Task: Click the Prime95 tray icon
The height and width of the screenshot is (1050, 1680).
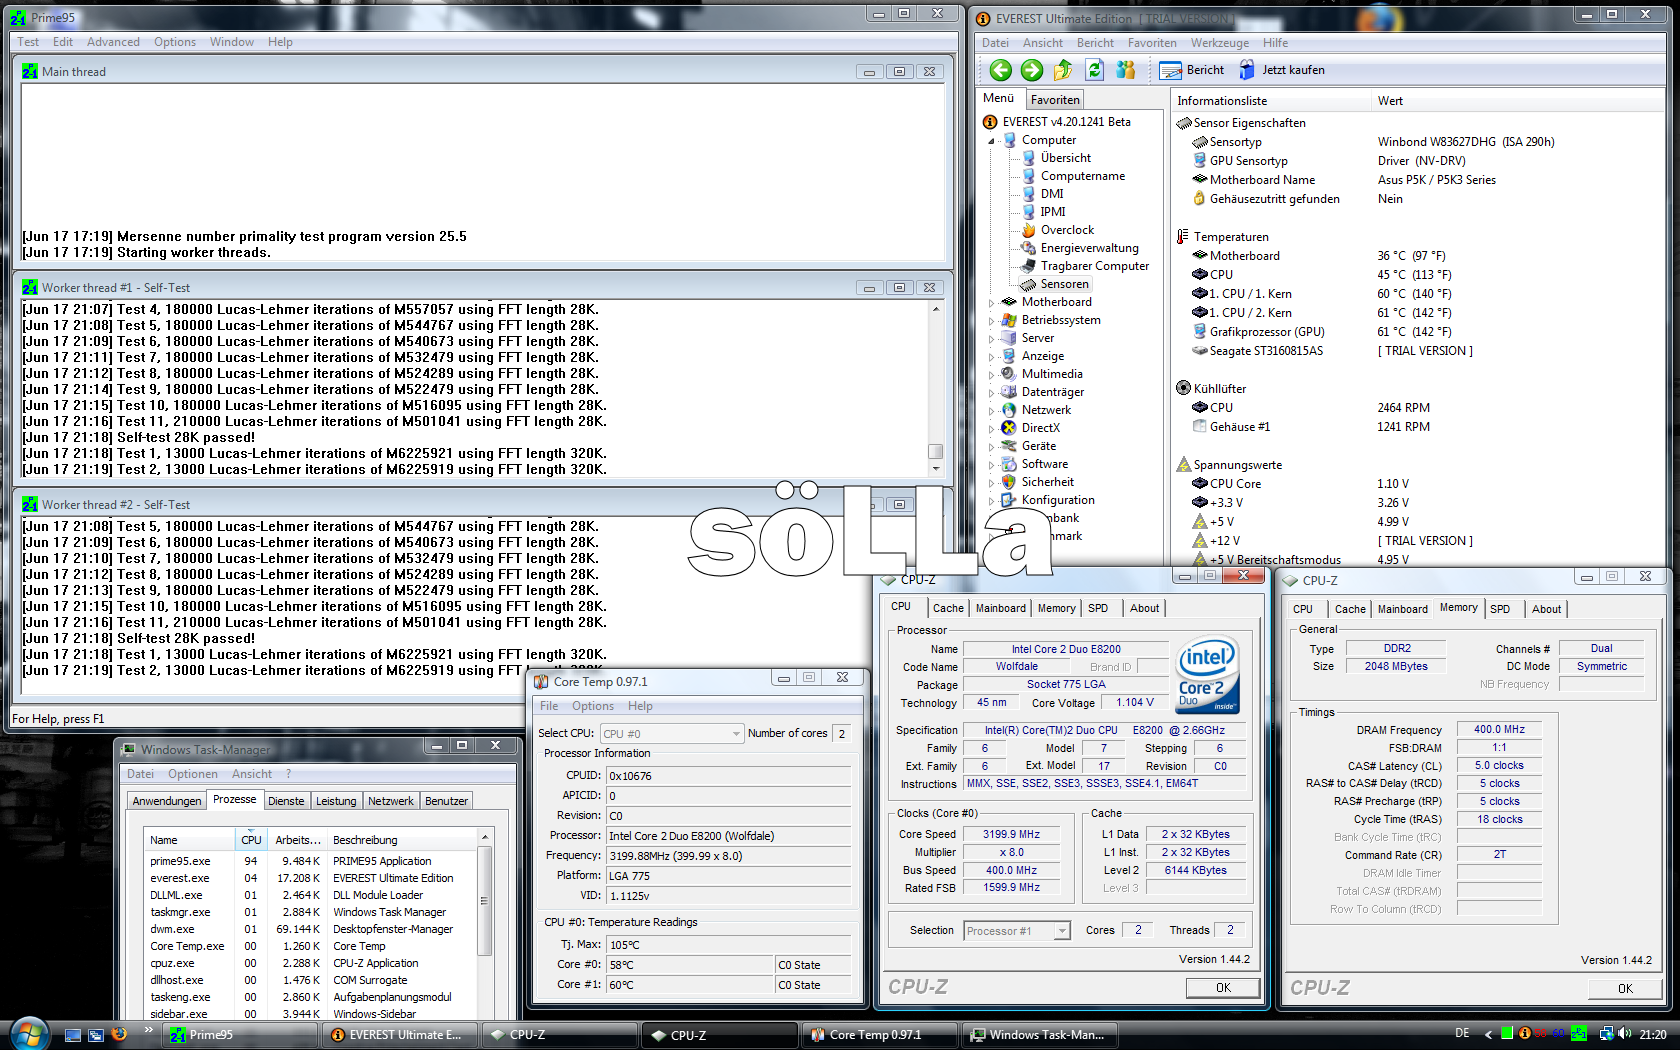Action: [x=1579, y=1034]
